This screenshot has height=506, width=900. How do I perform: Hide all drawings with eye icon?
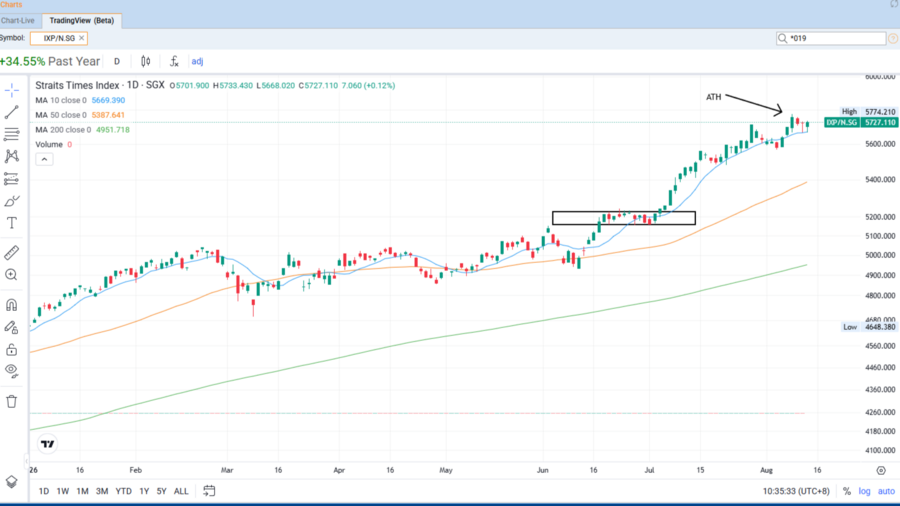(11, 371)
